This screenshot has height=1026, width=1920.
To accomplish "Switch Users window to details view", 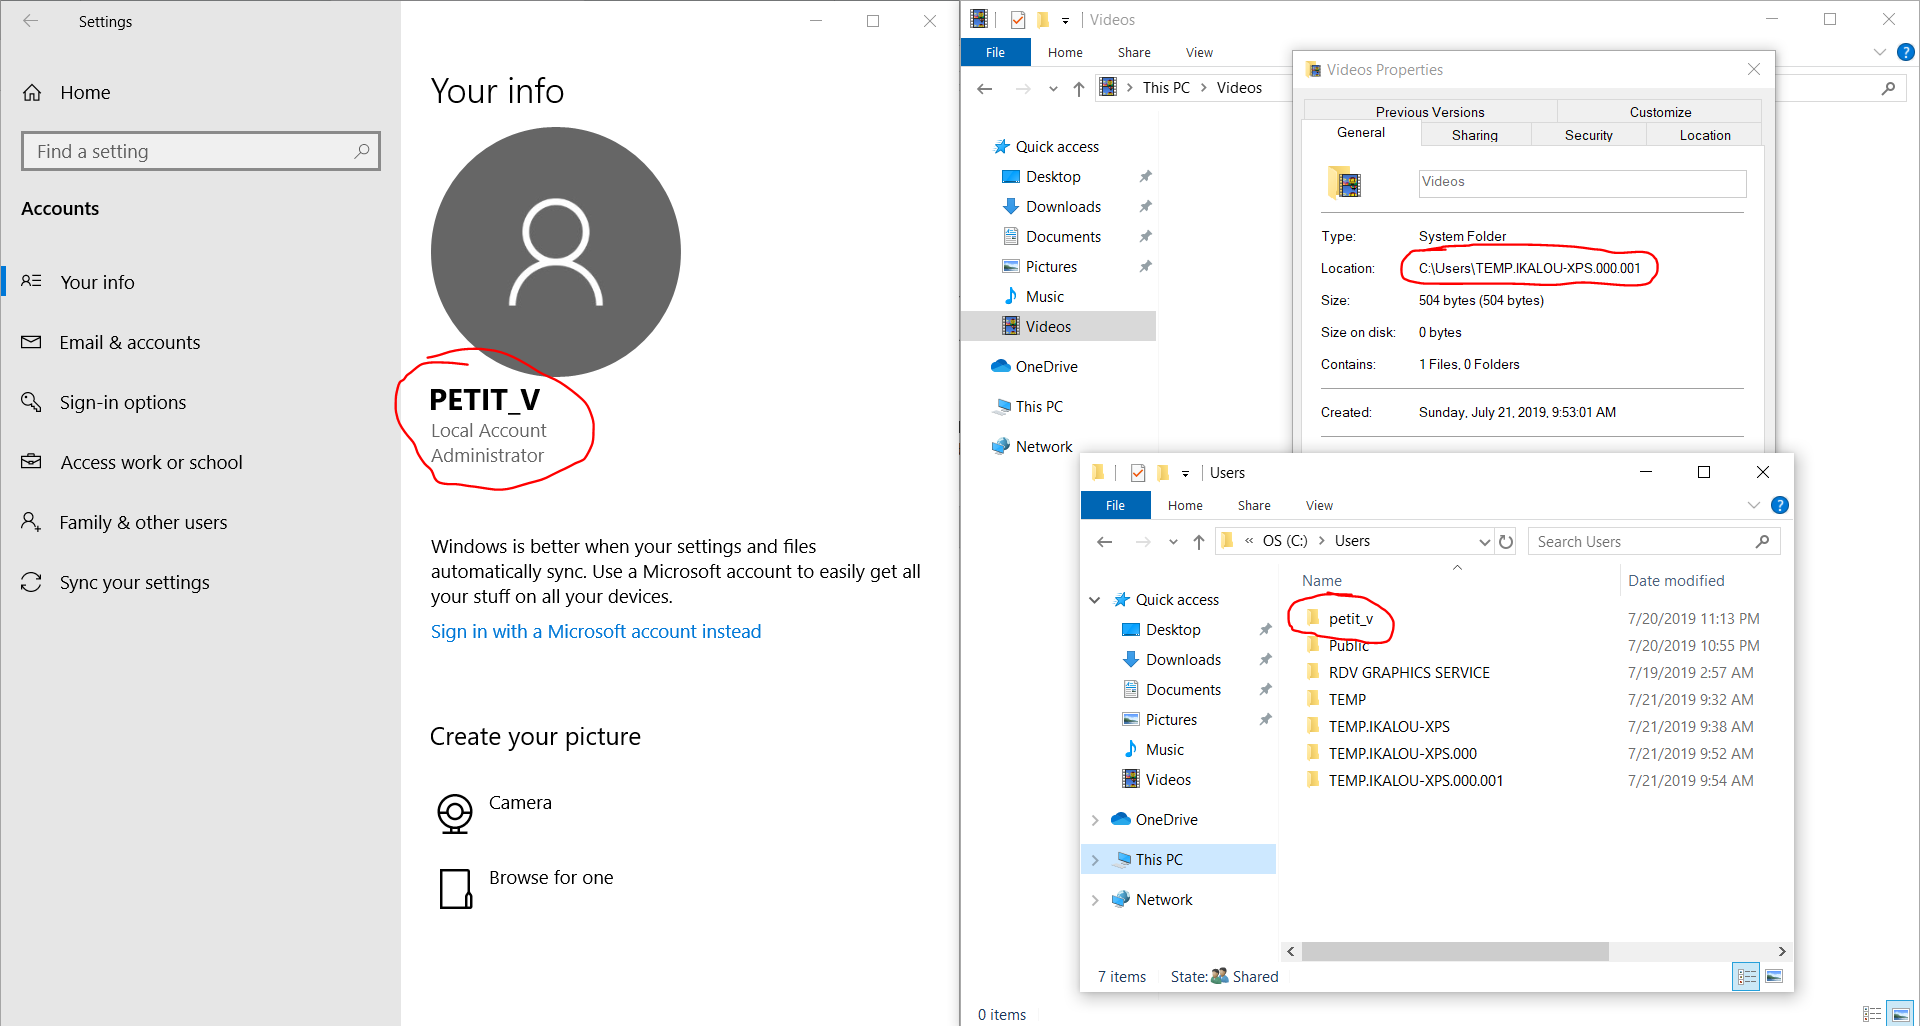I will tap(1746, 976).
